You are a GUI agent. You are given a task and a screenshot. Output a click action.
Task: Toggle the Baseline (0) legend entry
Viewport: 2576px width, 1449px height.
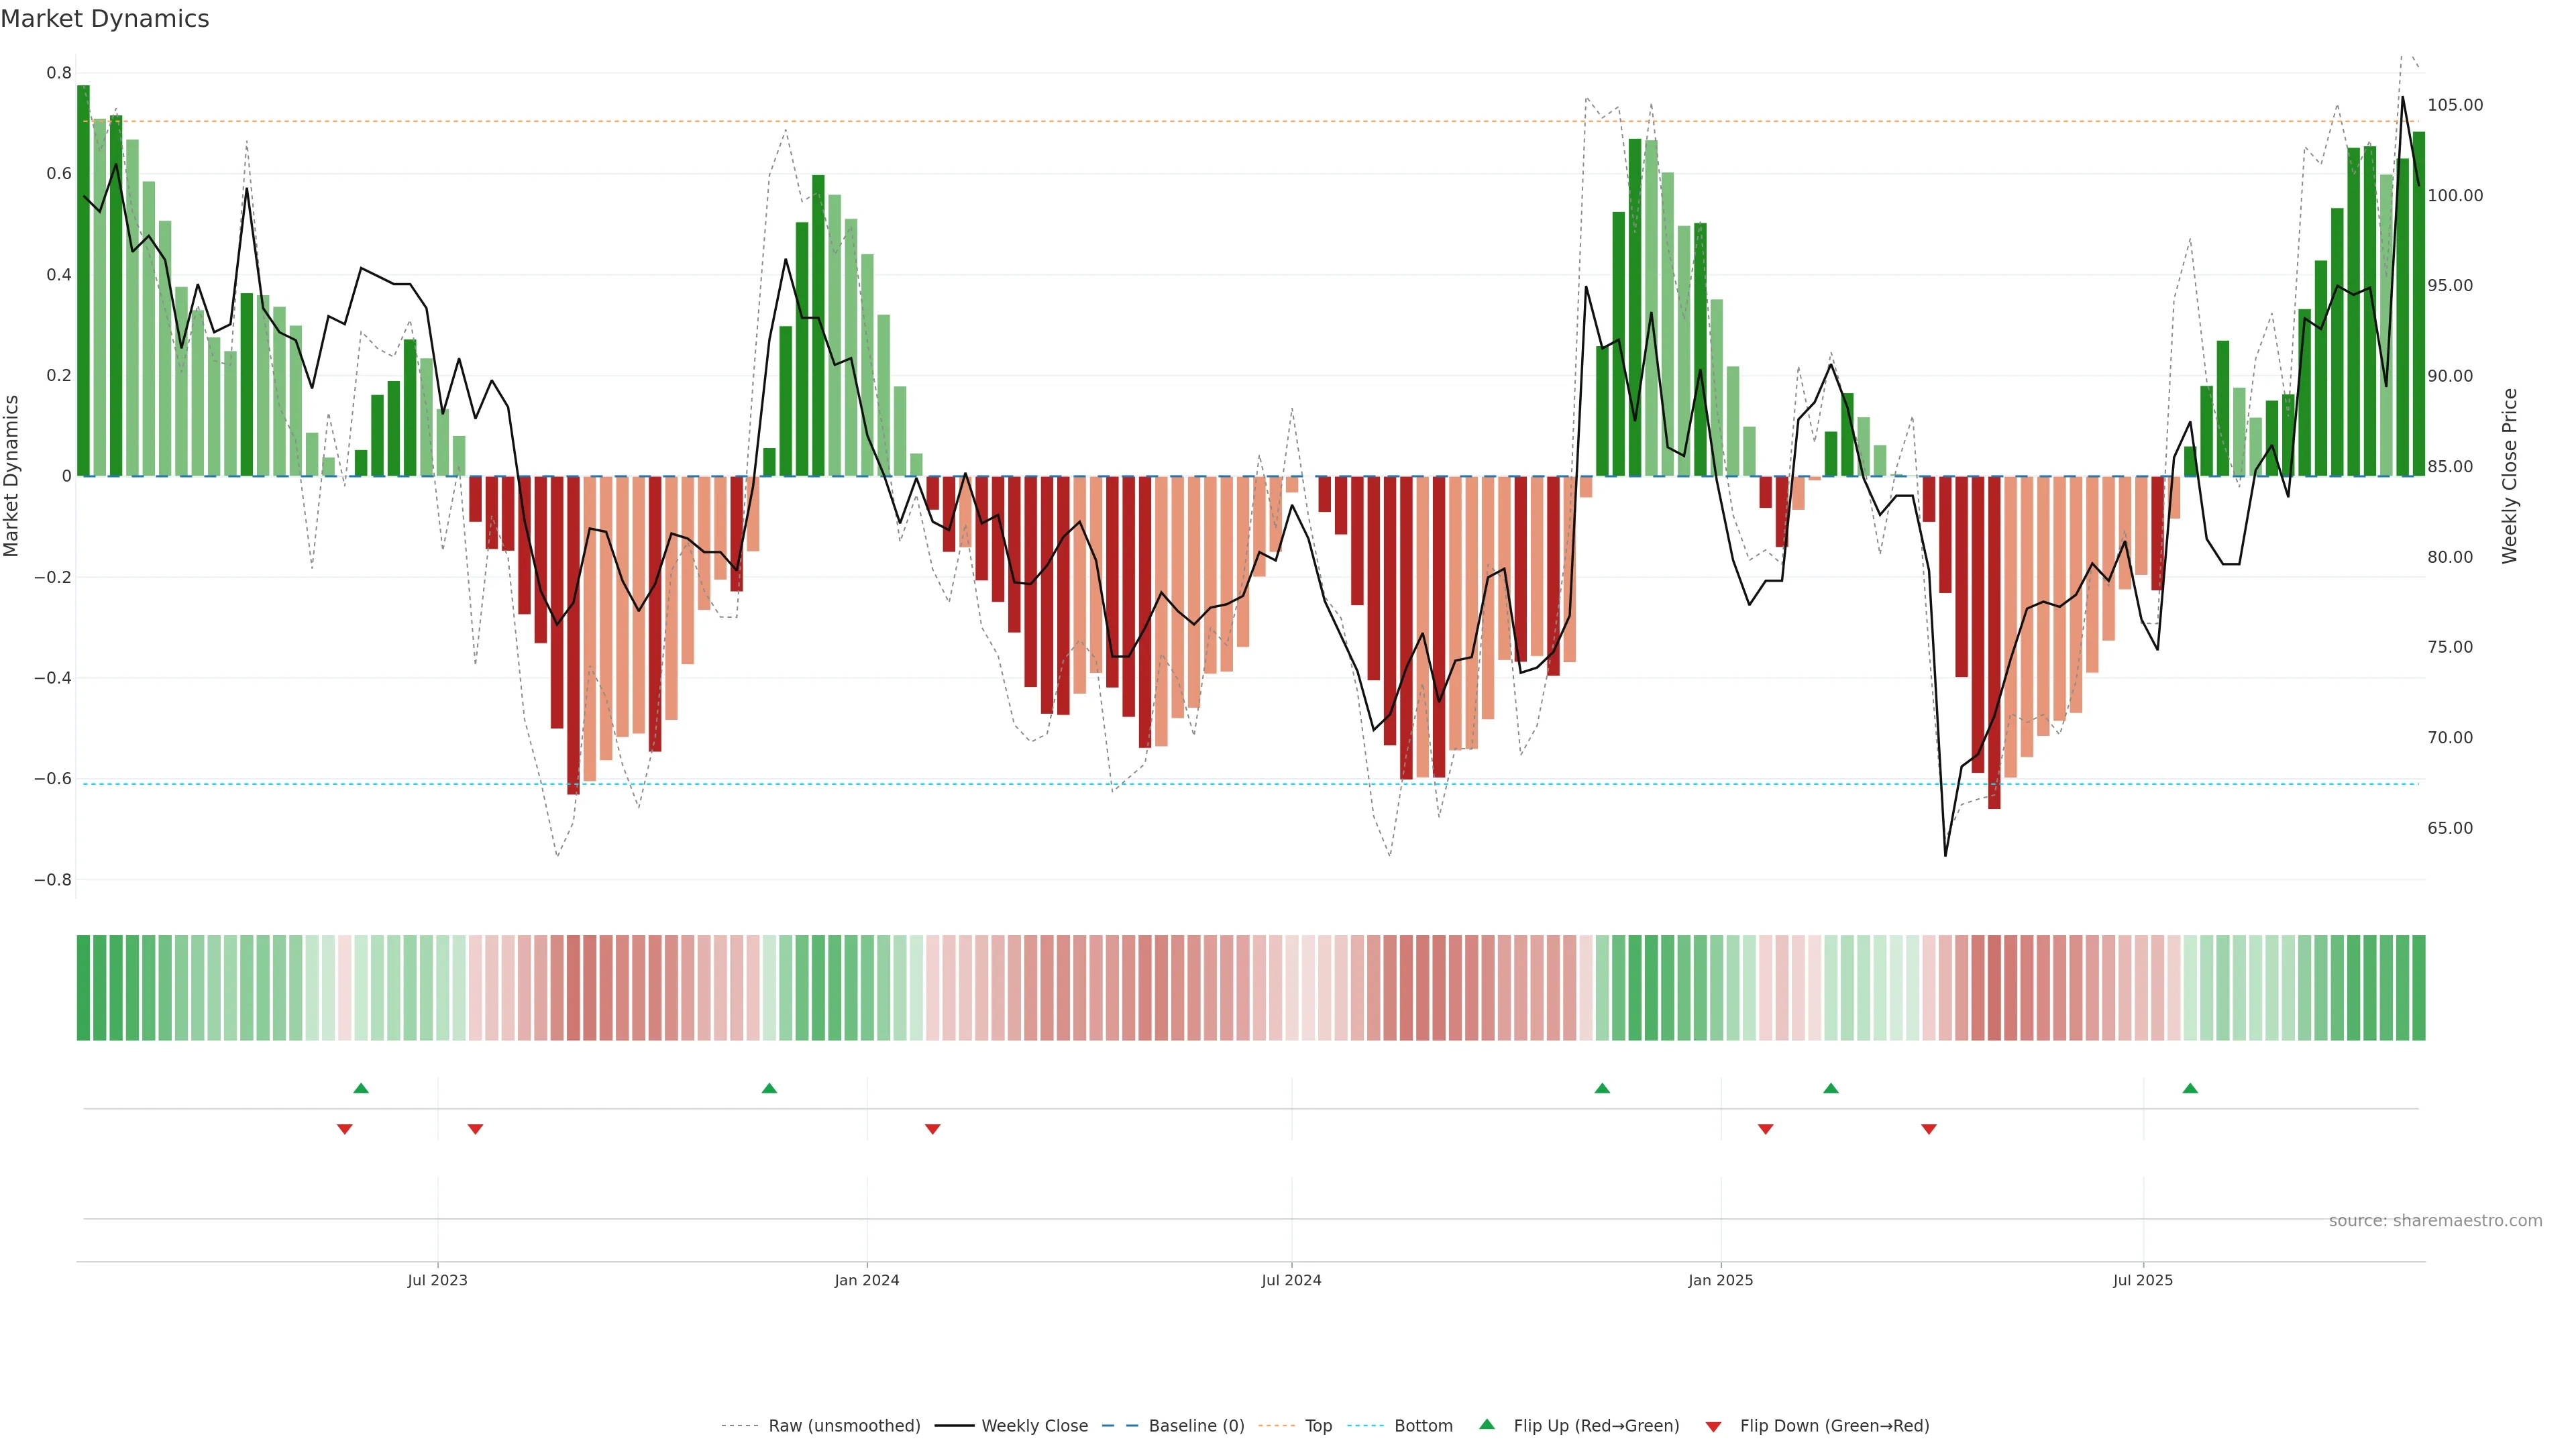[x=1196, y=1426]
